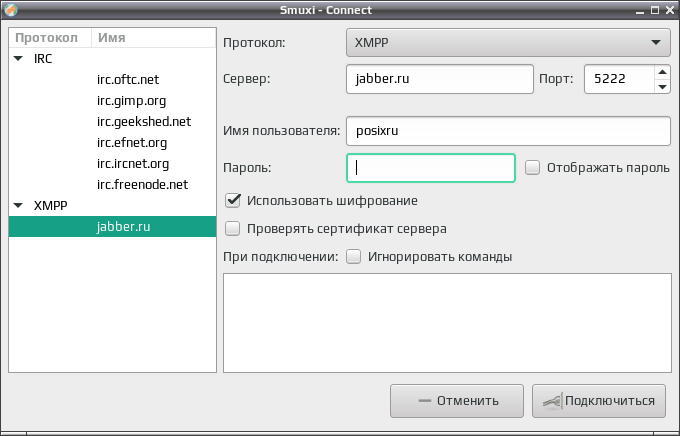
Task: Click the Протокол column header
Action: pyautogui.click(x=50, y=38)
